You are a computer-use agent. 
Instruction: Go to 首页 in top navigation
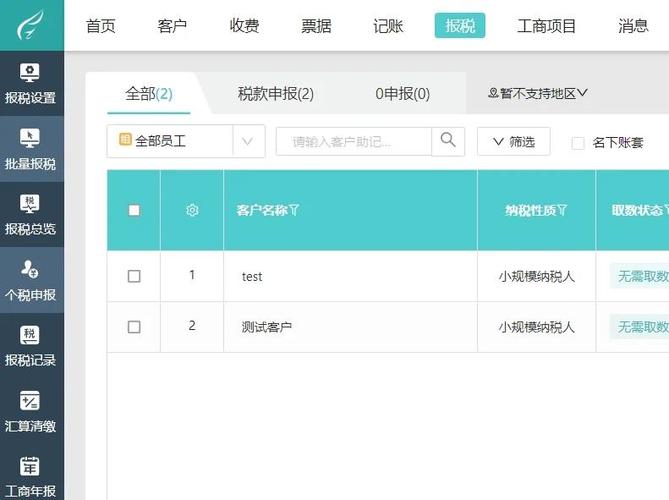pos(101,26)
